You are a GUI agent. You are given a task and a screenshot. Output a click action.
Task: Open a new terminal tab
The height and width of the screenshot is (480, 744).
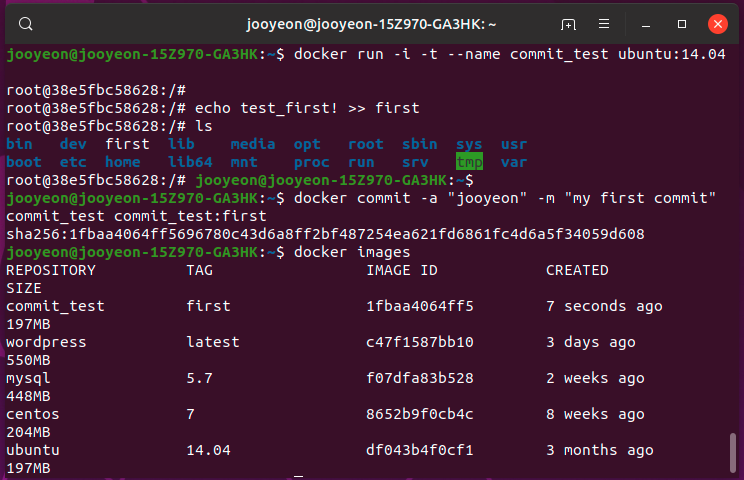click(568, 24)
